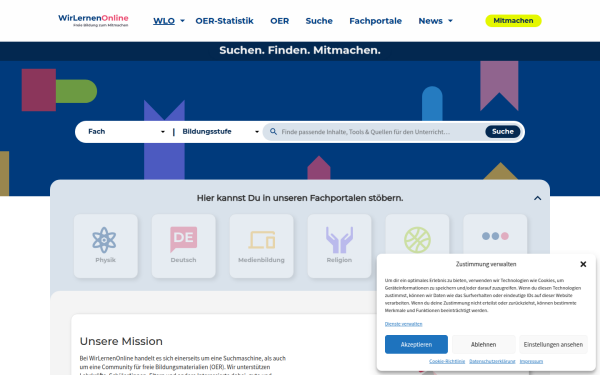Click the Unsere Mission heading
The height and width of the screenshot is (375, 600).
pos(121,341)
